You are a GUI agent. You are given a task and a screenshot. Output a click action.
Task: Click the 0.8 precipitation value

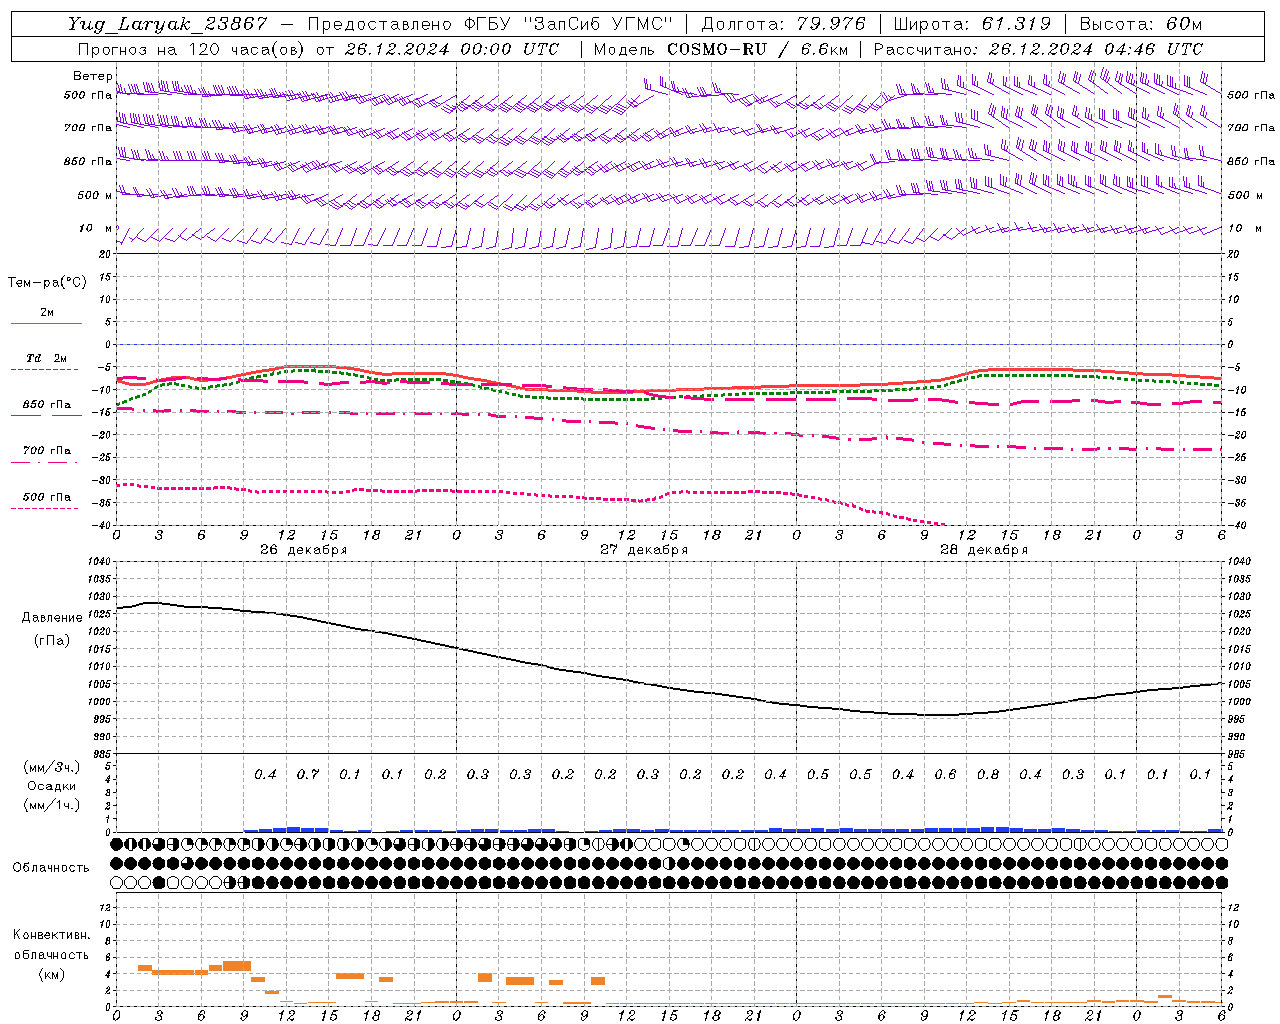(988, 775)
